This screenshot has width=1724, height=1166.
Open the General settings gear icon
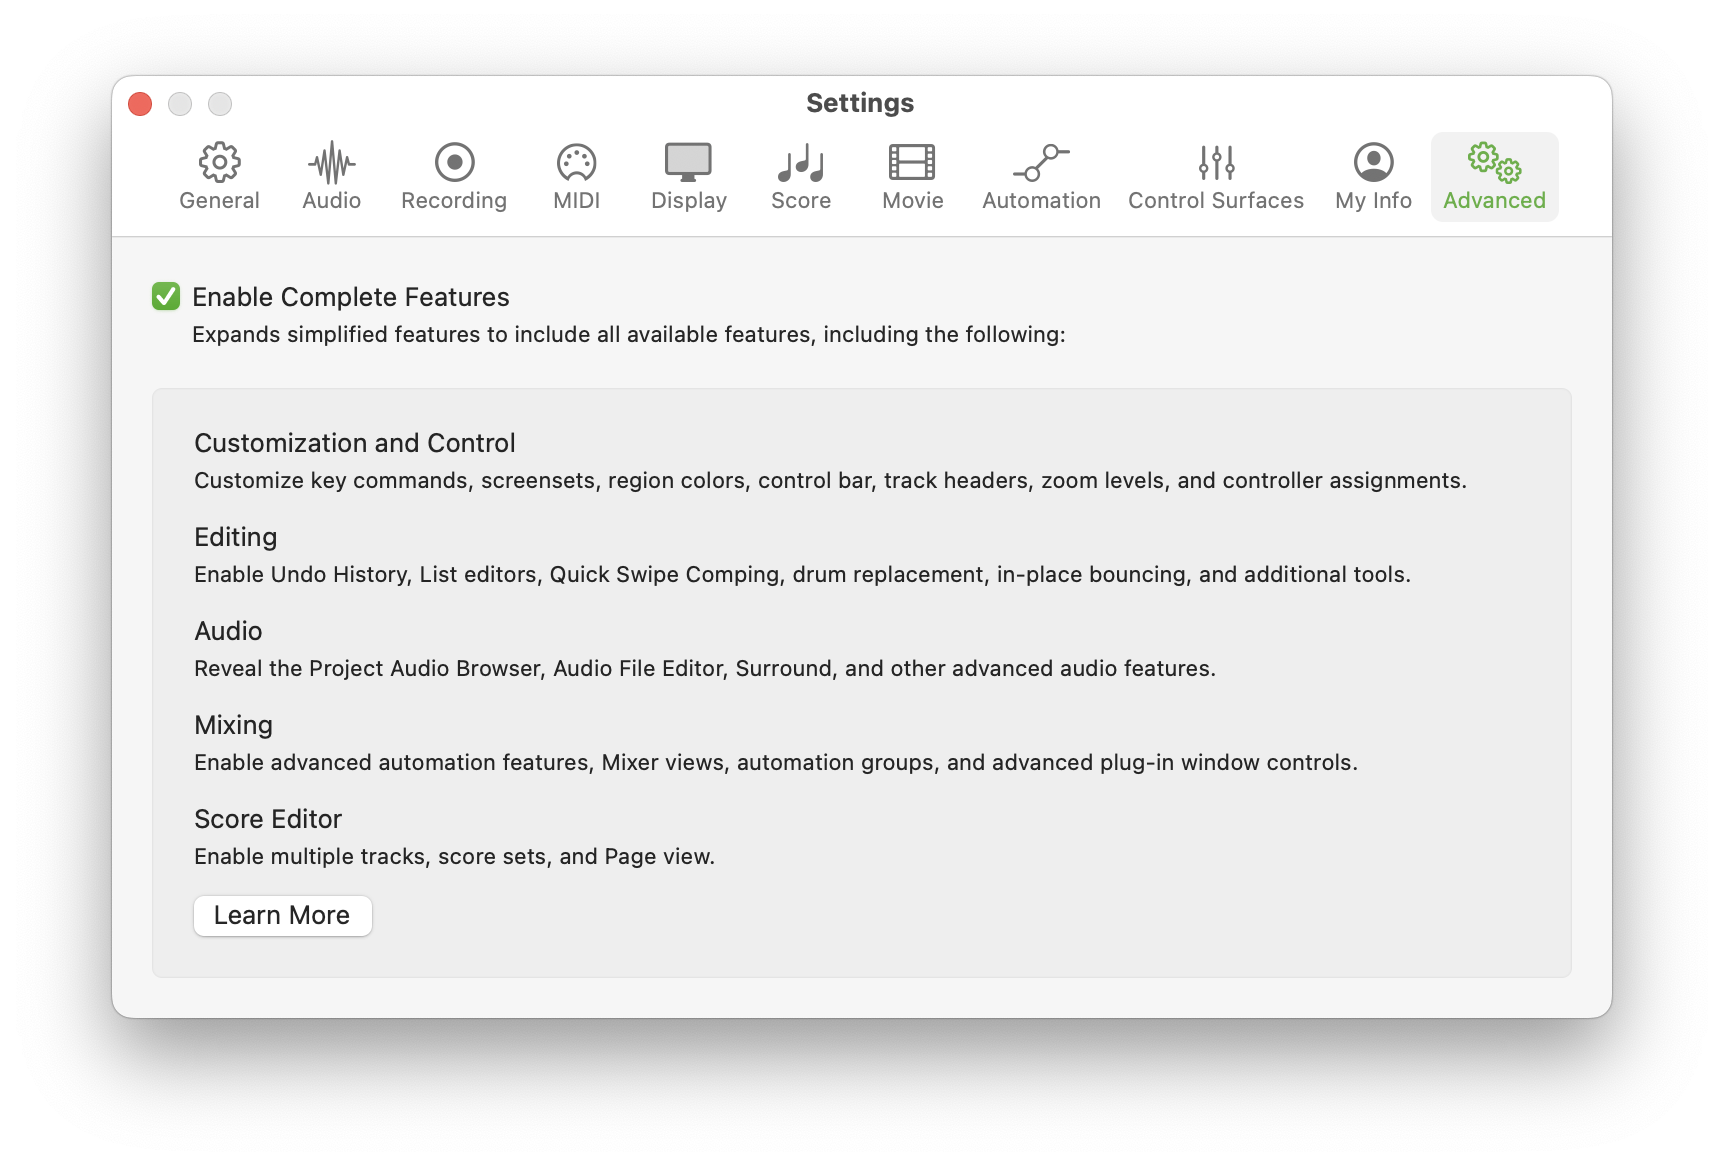(219, 162)
